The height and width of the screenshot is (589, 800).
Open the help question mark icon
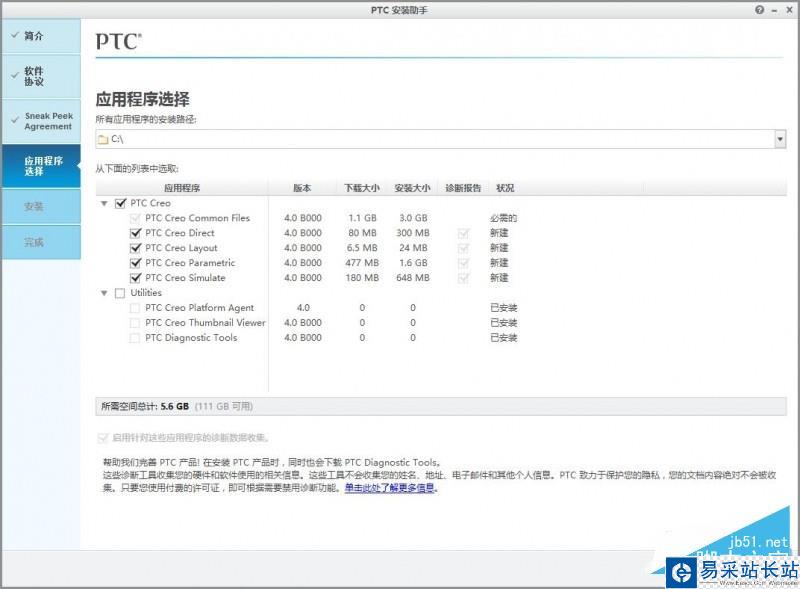760,10
